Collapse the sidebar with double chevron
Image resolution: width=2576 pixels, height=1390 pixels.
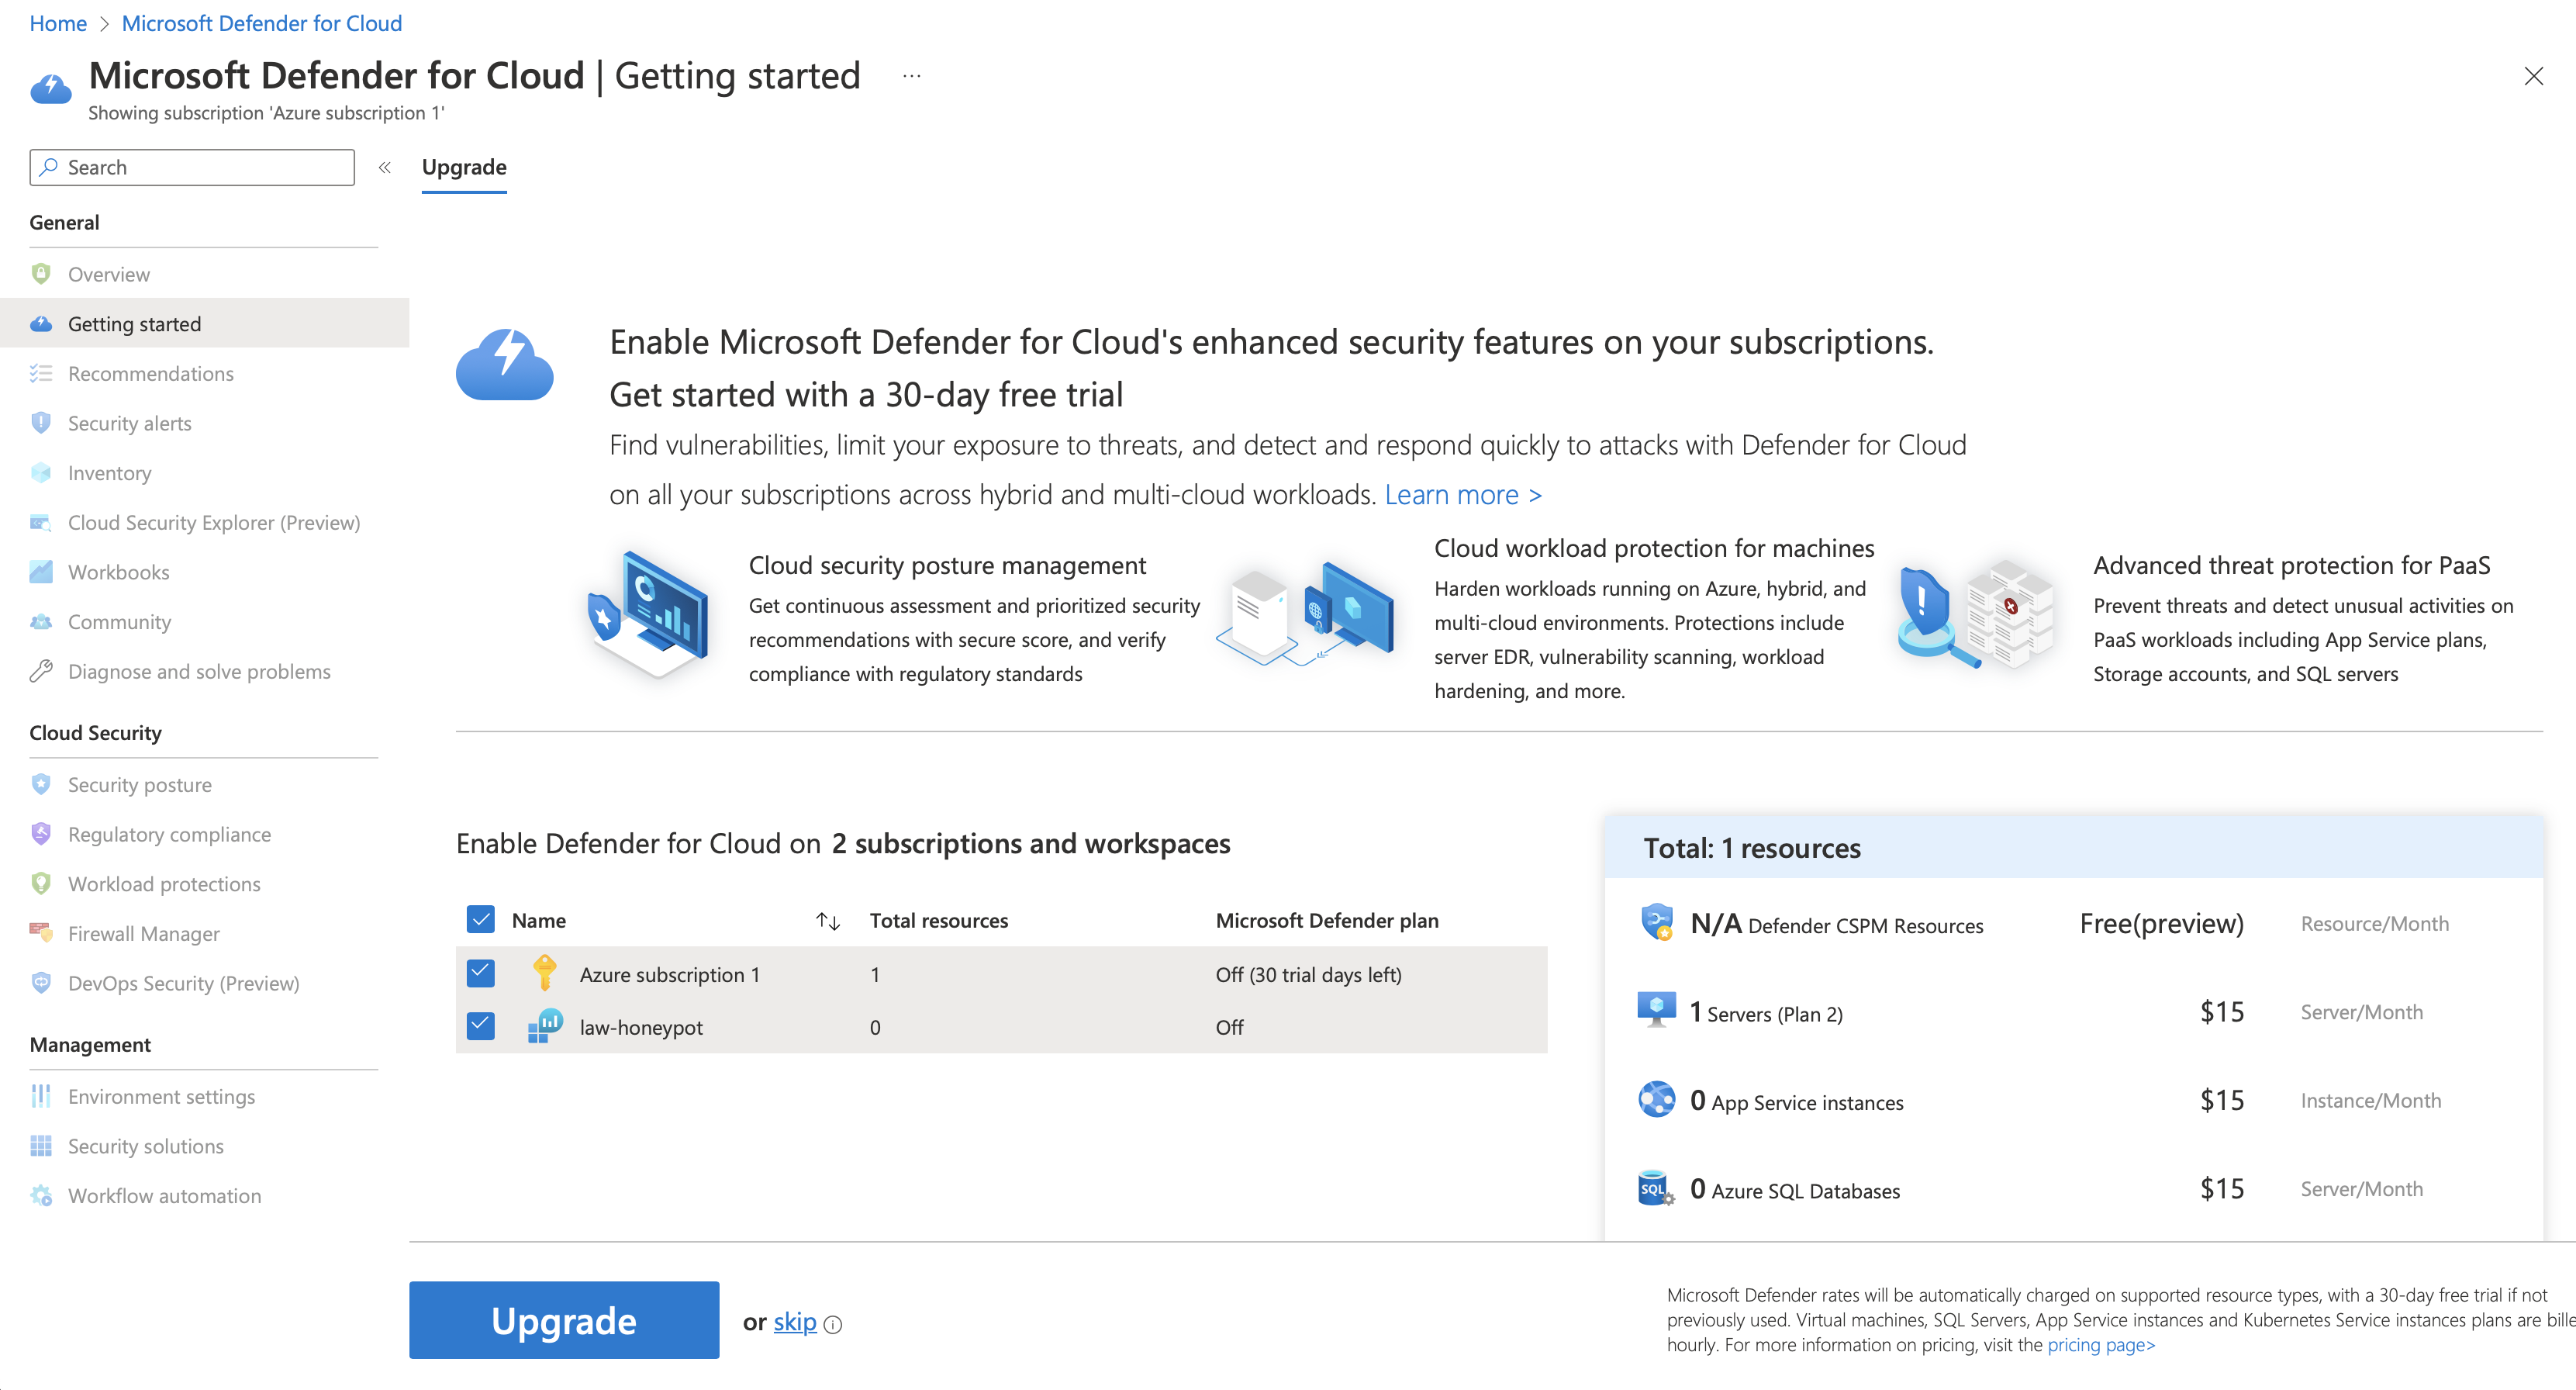(x=385, y=167)
